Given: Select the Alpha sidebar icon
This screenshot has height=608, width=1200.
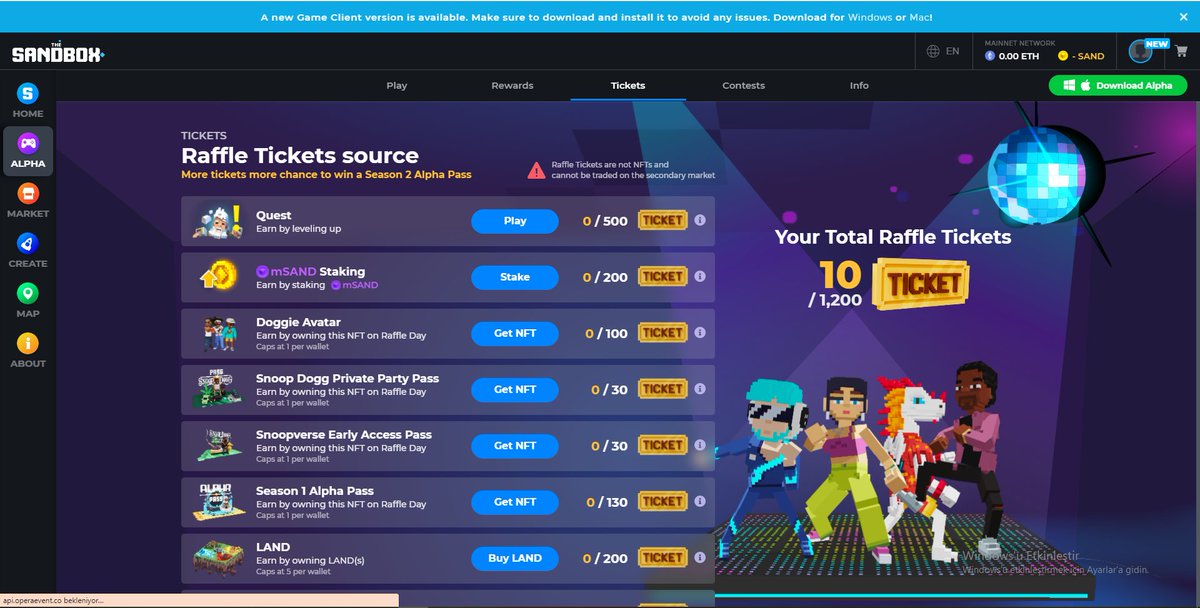Looking at the screenshot, I should [28, 151].
